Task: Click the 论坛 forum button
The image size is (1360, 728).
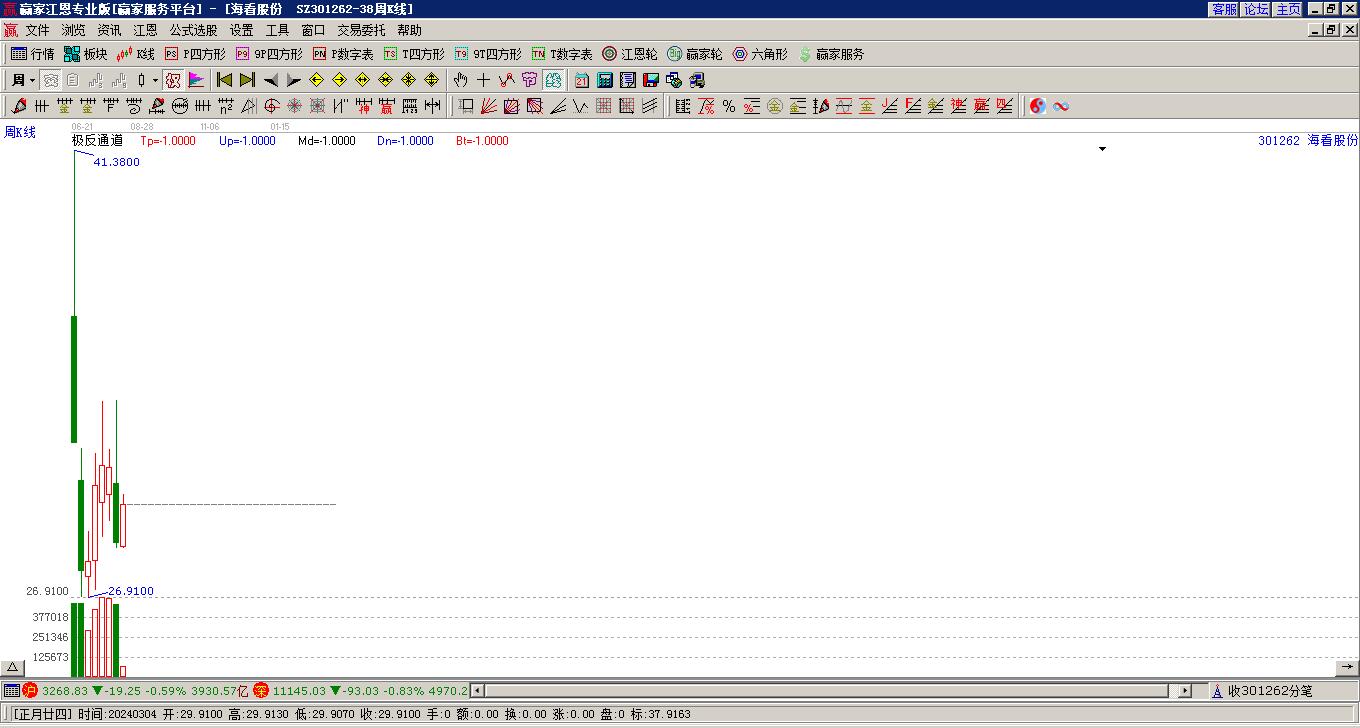Action: coord(1256,9)
